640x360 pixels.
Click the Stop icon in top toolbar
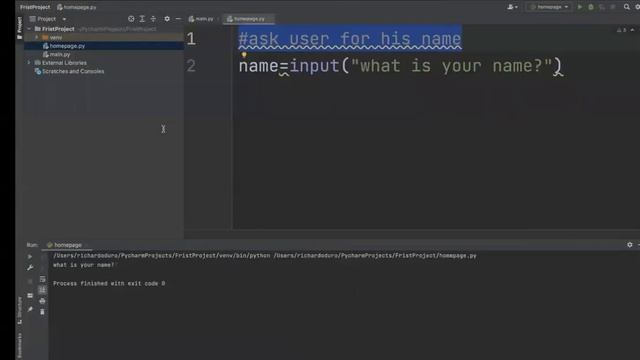click(613, 7)
